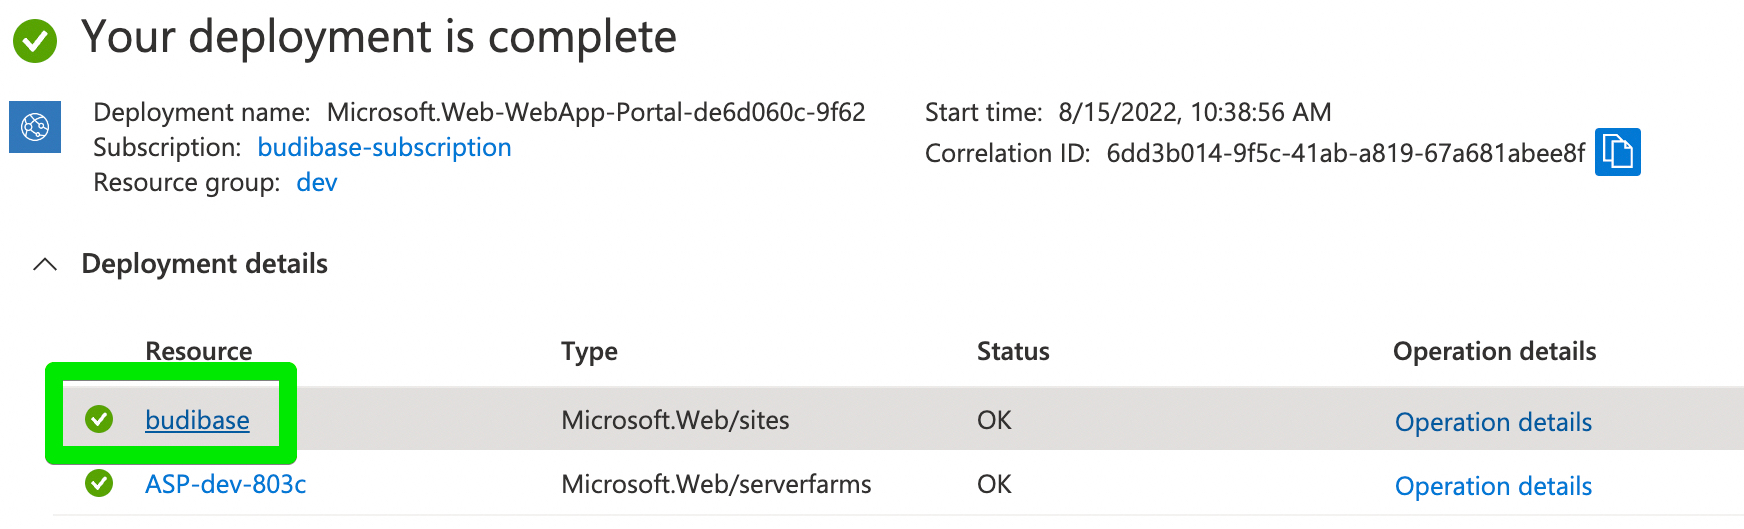Viewport: 1744px width, 529px height.
Task: Open the budibase-subscription link
Action: [384, 148]
